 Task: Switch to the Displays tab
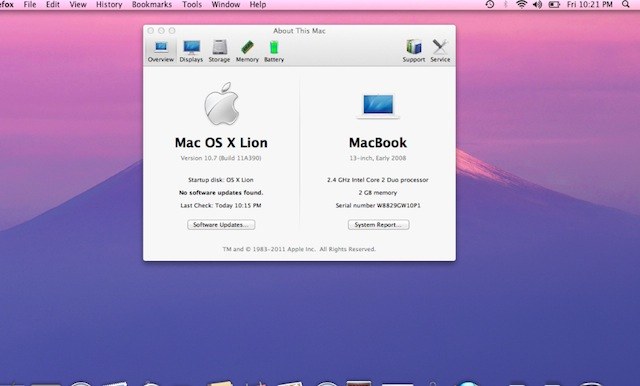tap(191, 51)
